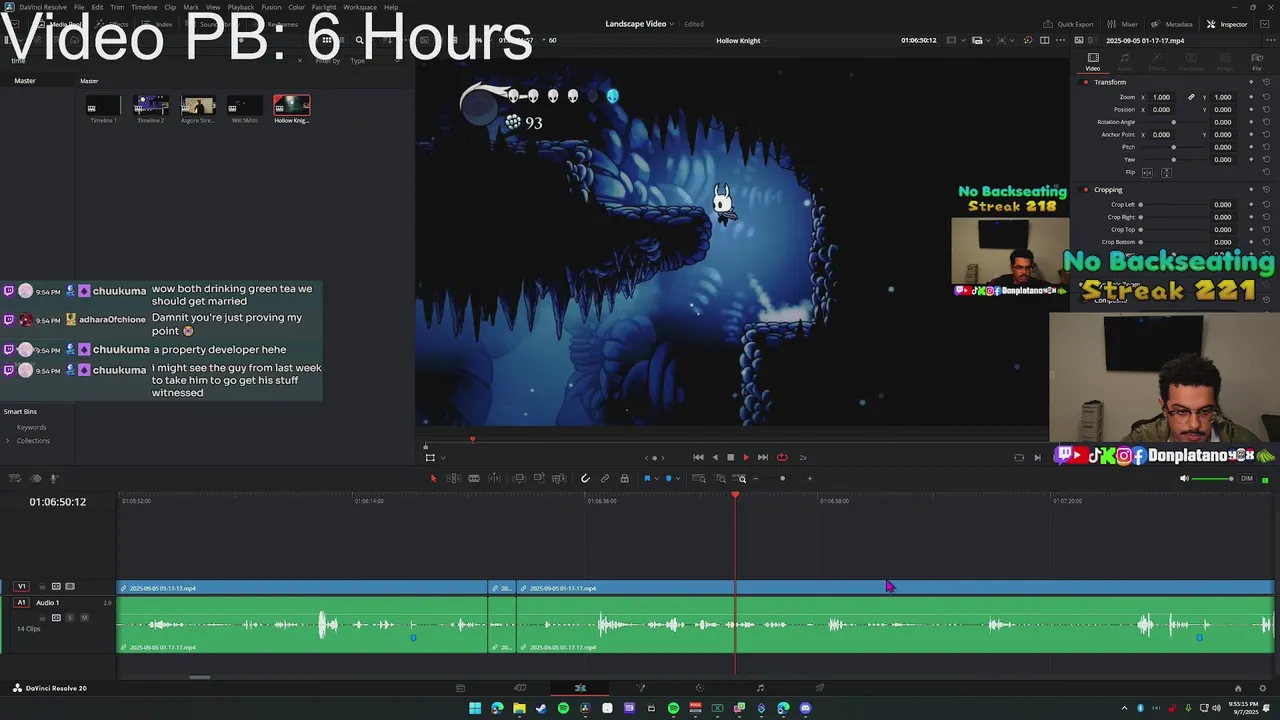Add a keyframe for the Transform section
The width and height of the screenshot is (1280, 720).
(1250, 82)
